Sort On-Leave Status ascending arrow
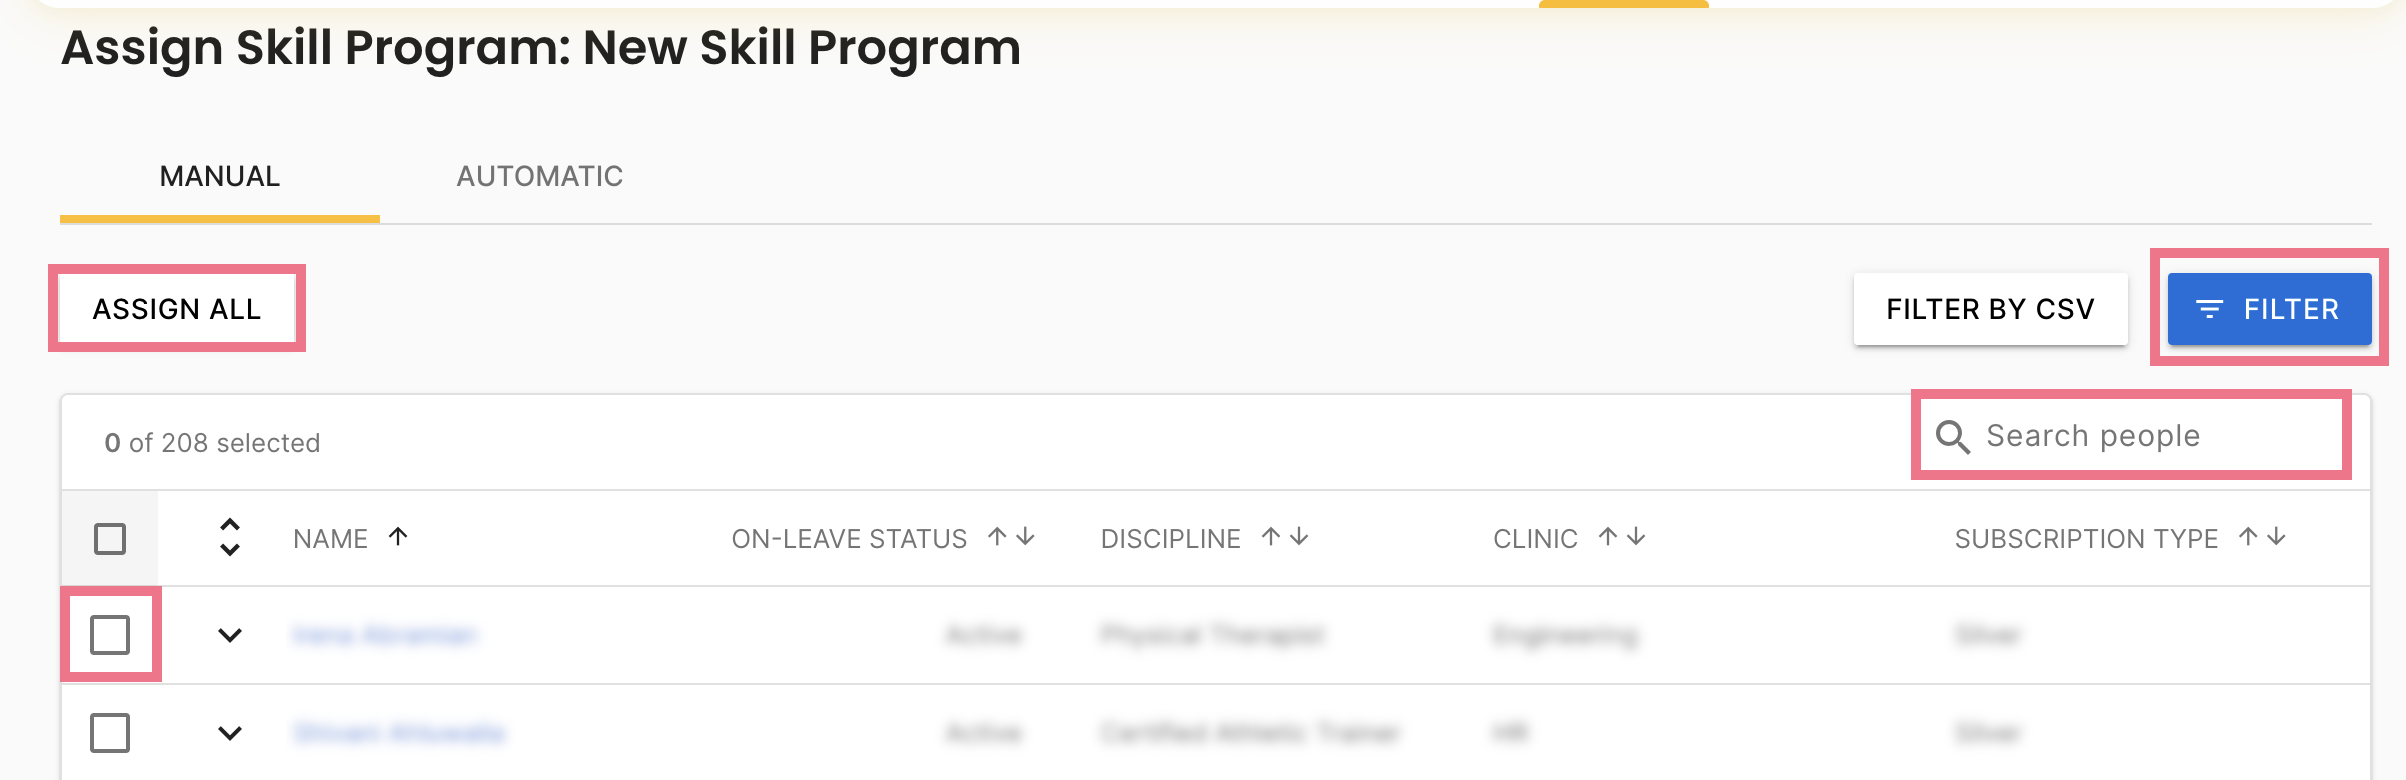Viewport: 2406px width, 780px height. tap(997, 537)
